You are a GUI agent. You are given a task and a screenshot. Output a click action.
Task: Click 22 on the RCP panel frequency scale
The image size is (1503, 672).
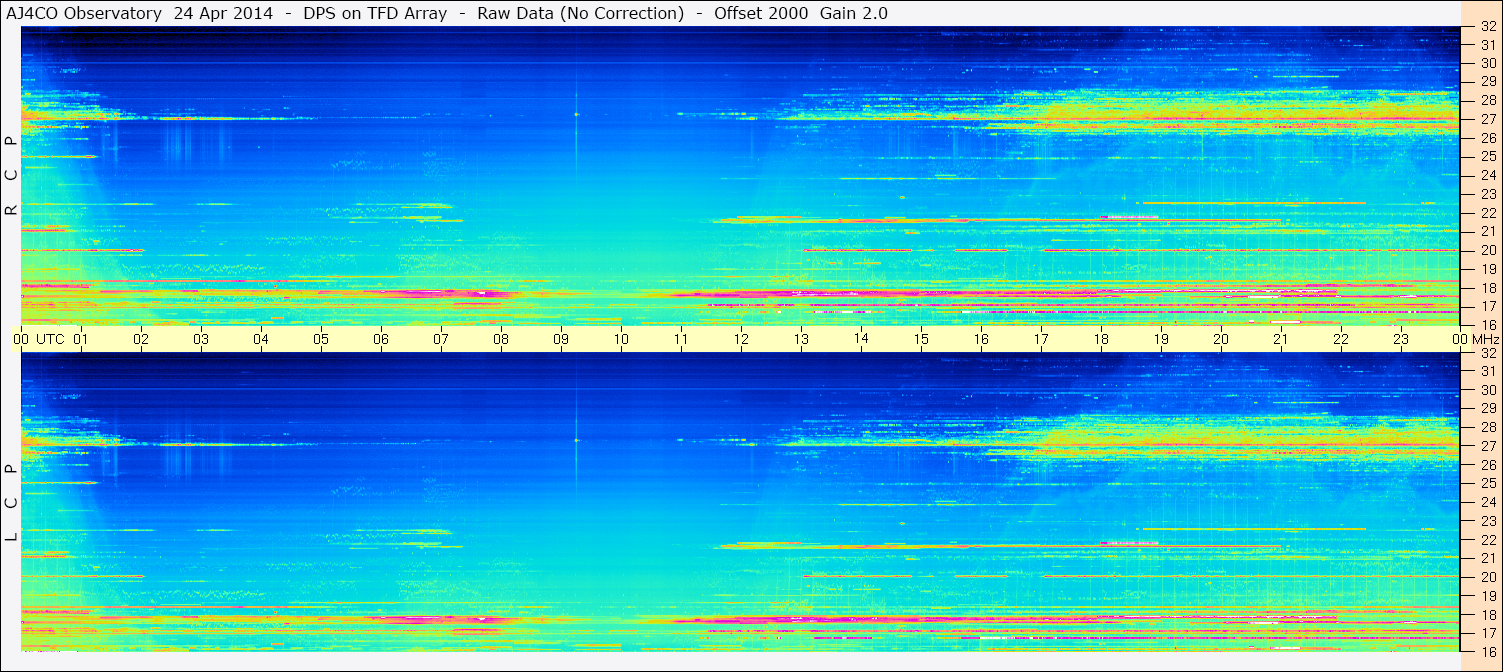[1487, 213]
